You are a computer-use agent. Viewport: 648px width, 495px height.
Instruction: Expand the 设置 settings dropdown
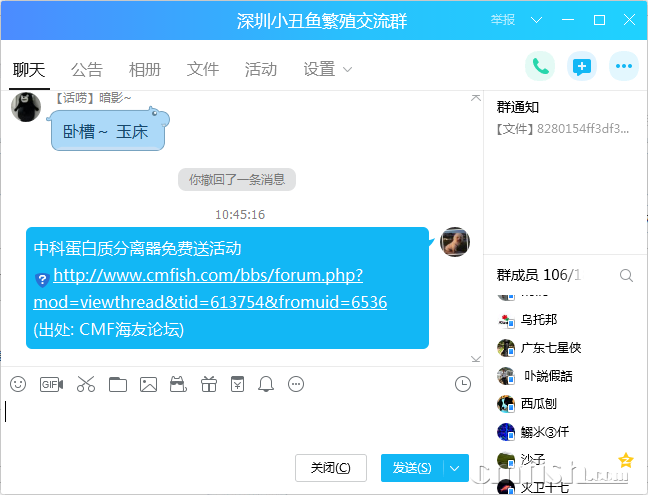tap(348, 69)
